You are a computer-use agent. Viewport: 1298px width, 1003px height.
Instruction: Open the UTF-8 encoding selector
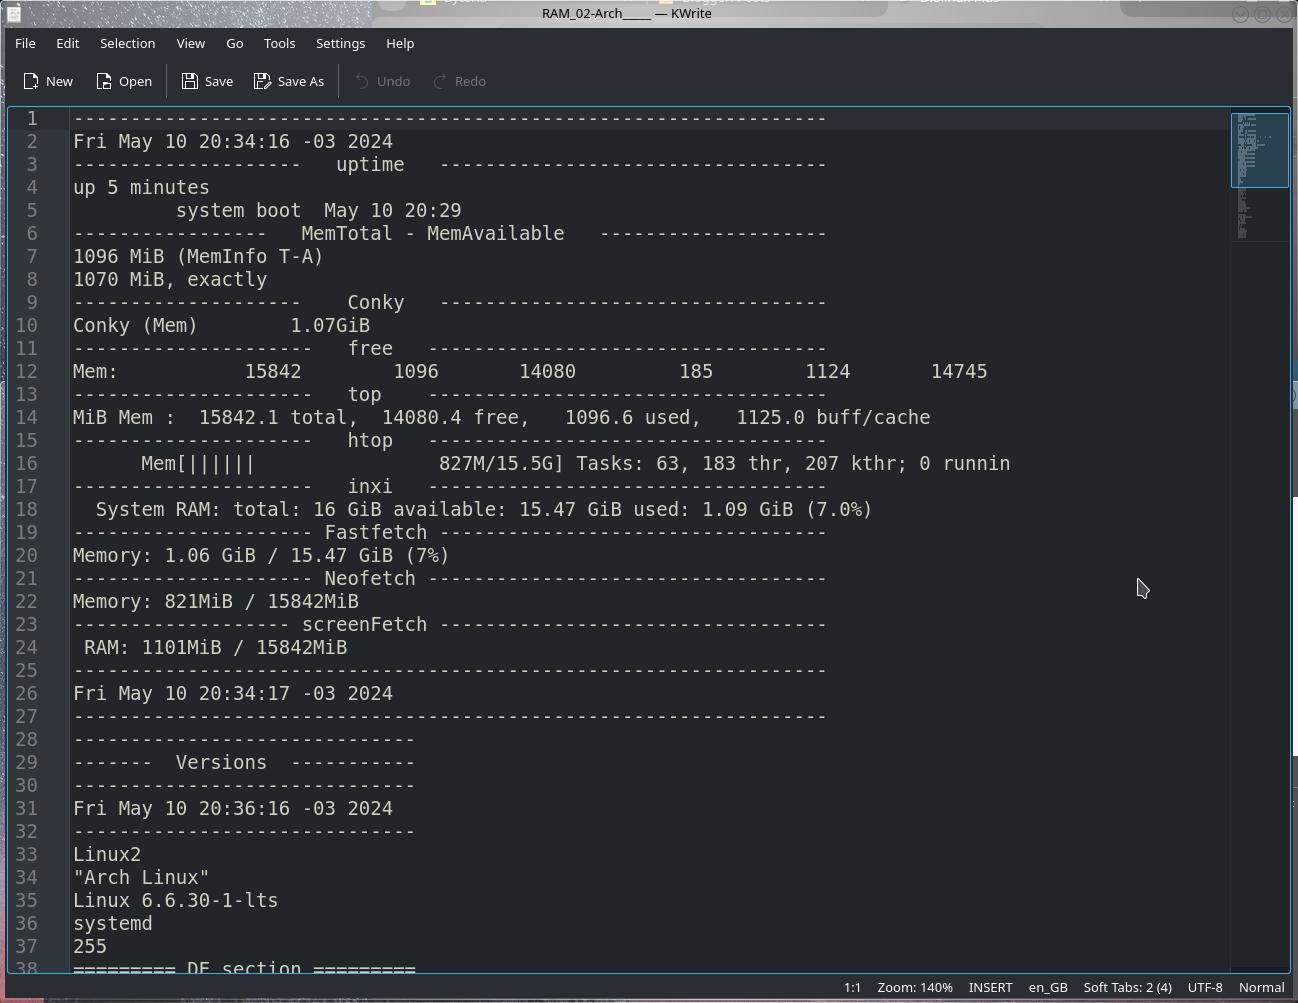(1204, 987)
